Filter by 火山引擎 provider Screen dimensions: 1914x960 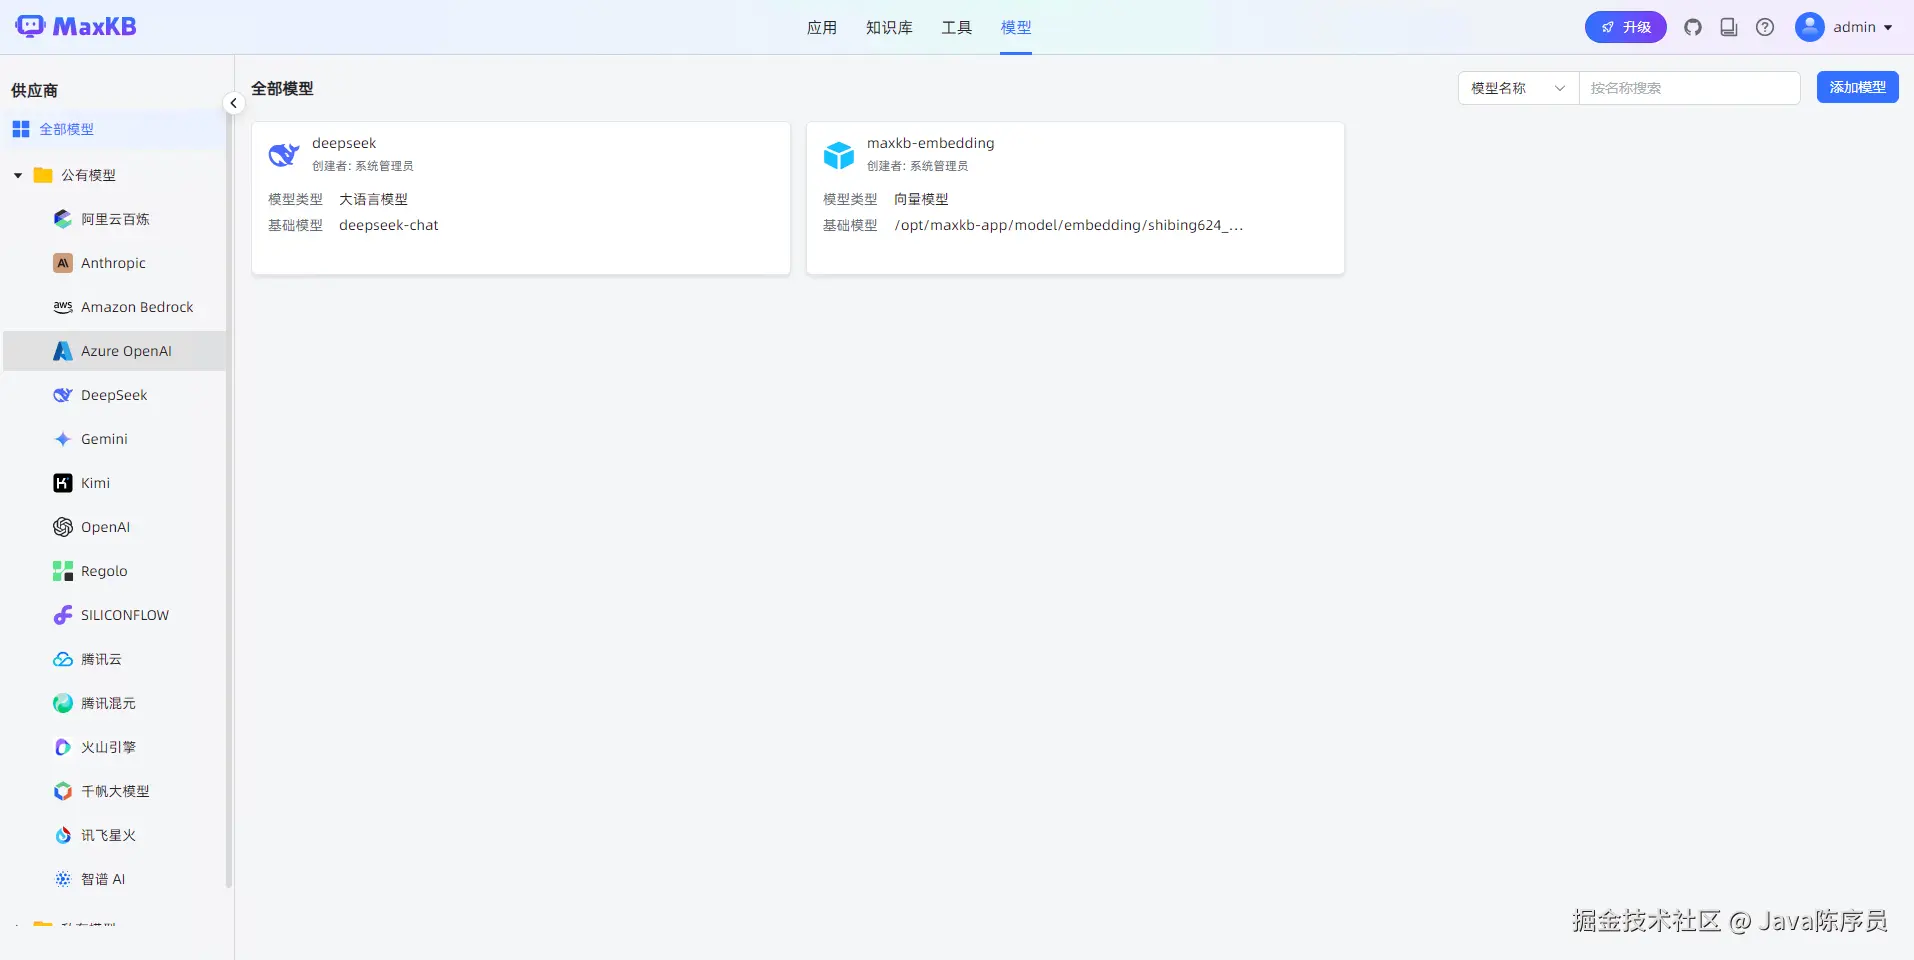116,747
